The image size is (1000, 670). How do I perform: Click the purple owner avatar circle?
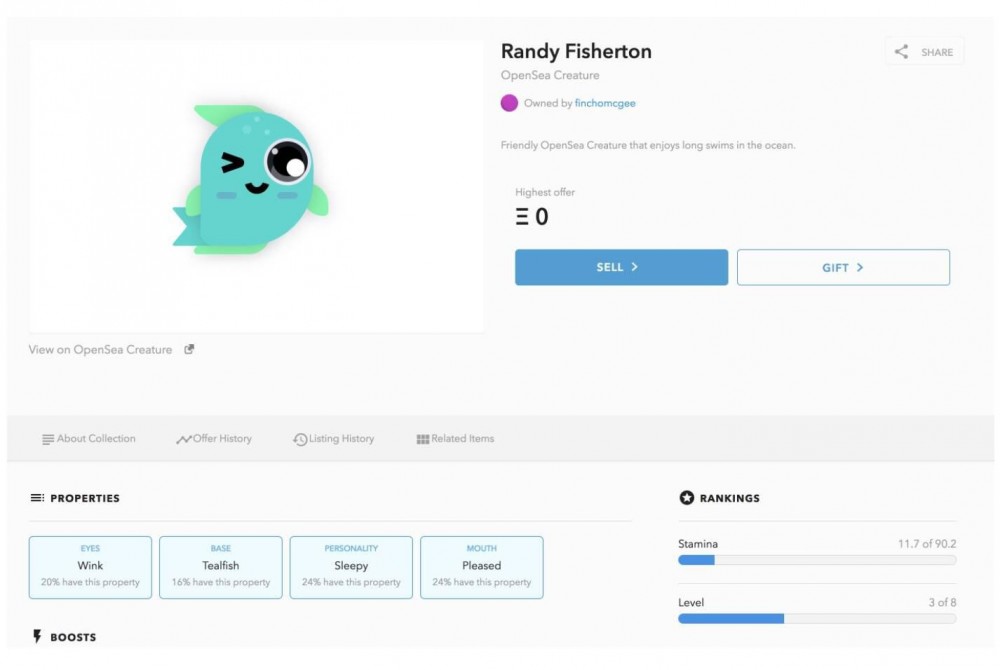[x=509, y=103]
